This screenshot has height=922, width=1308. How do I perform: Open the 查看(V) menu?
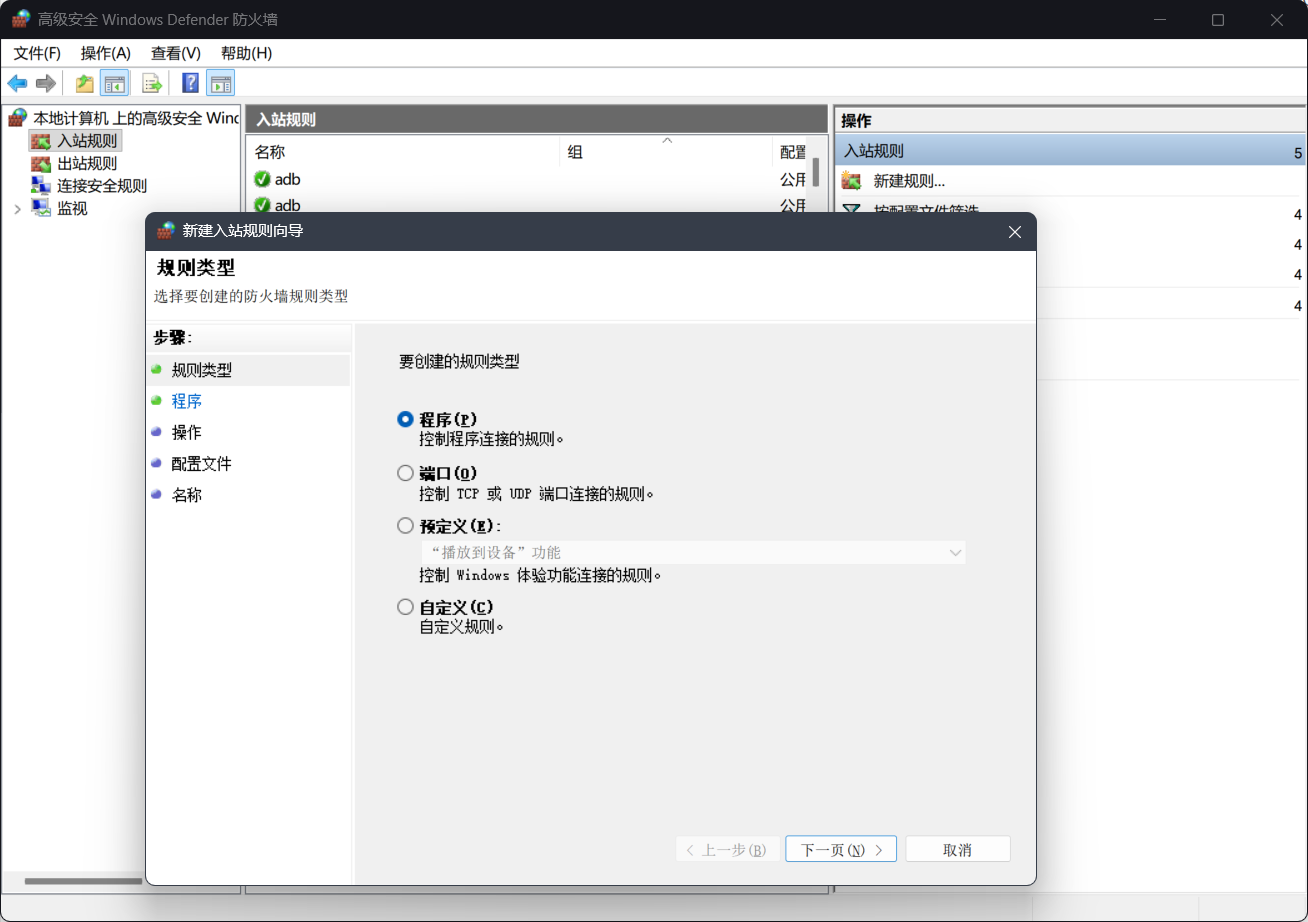pos(176,53)
